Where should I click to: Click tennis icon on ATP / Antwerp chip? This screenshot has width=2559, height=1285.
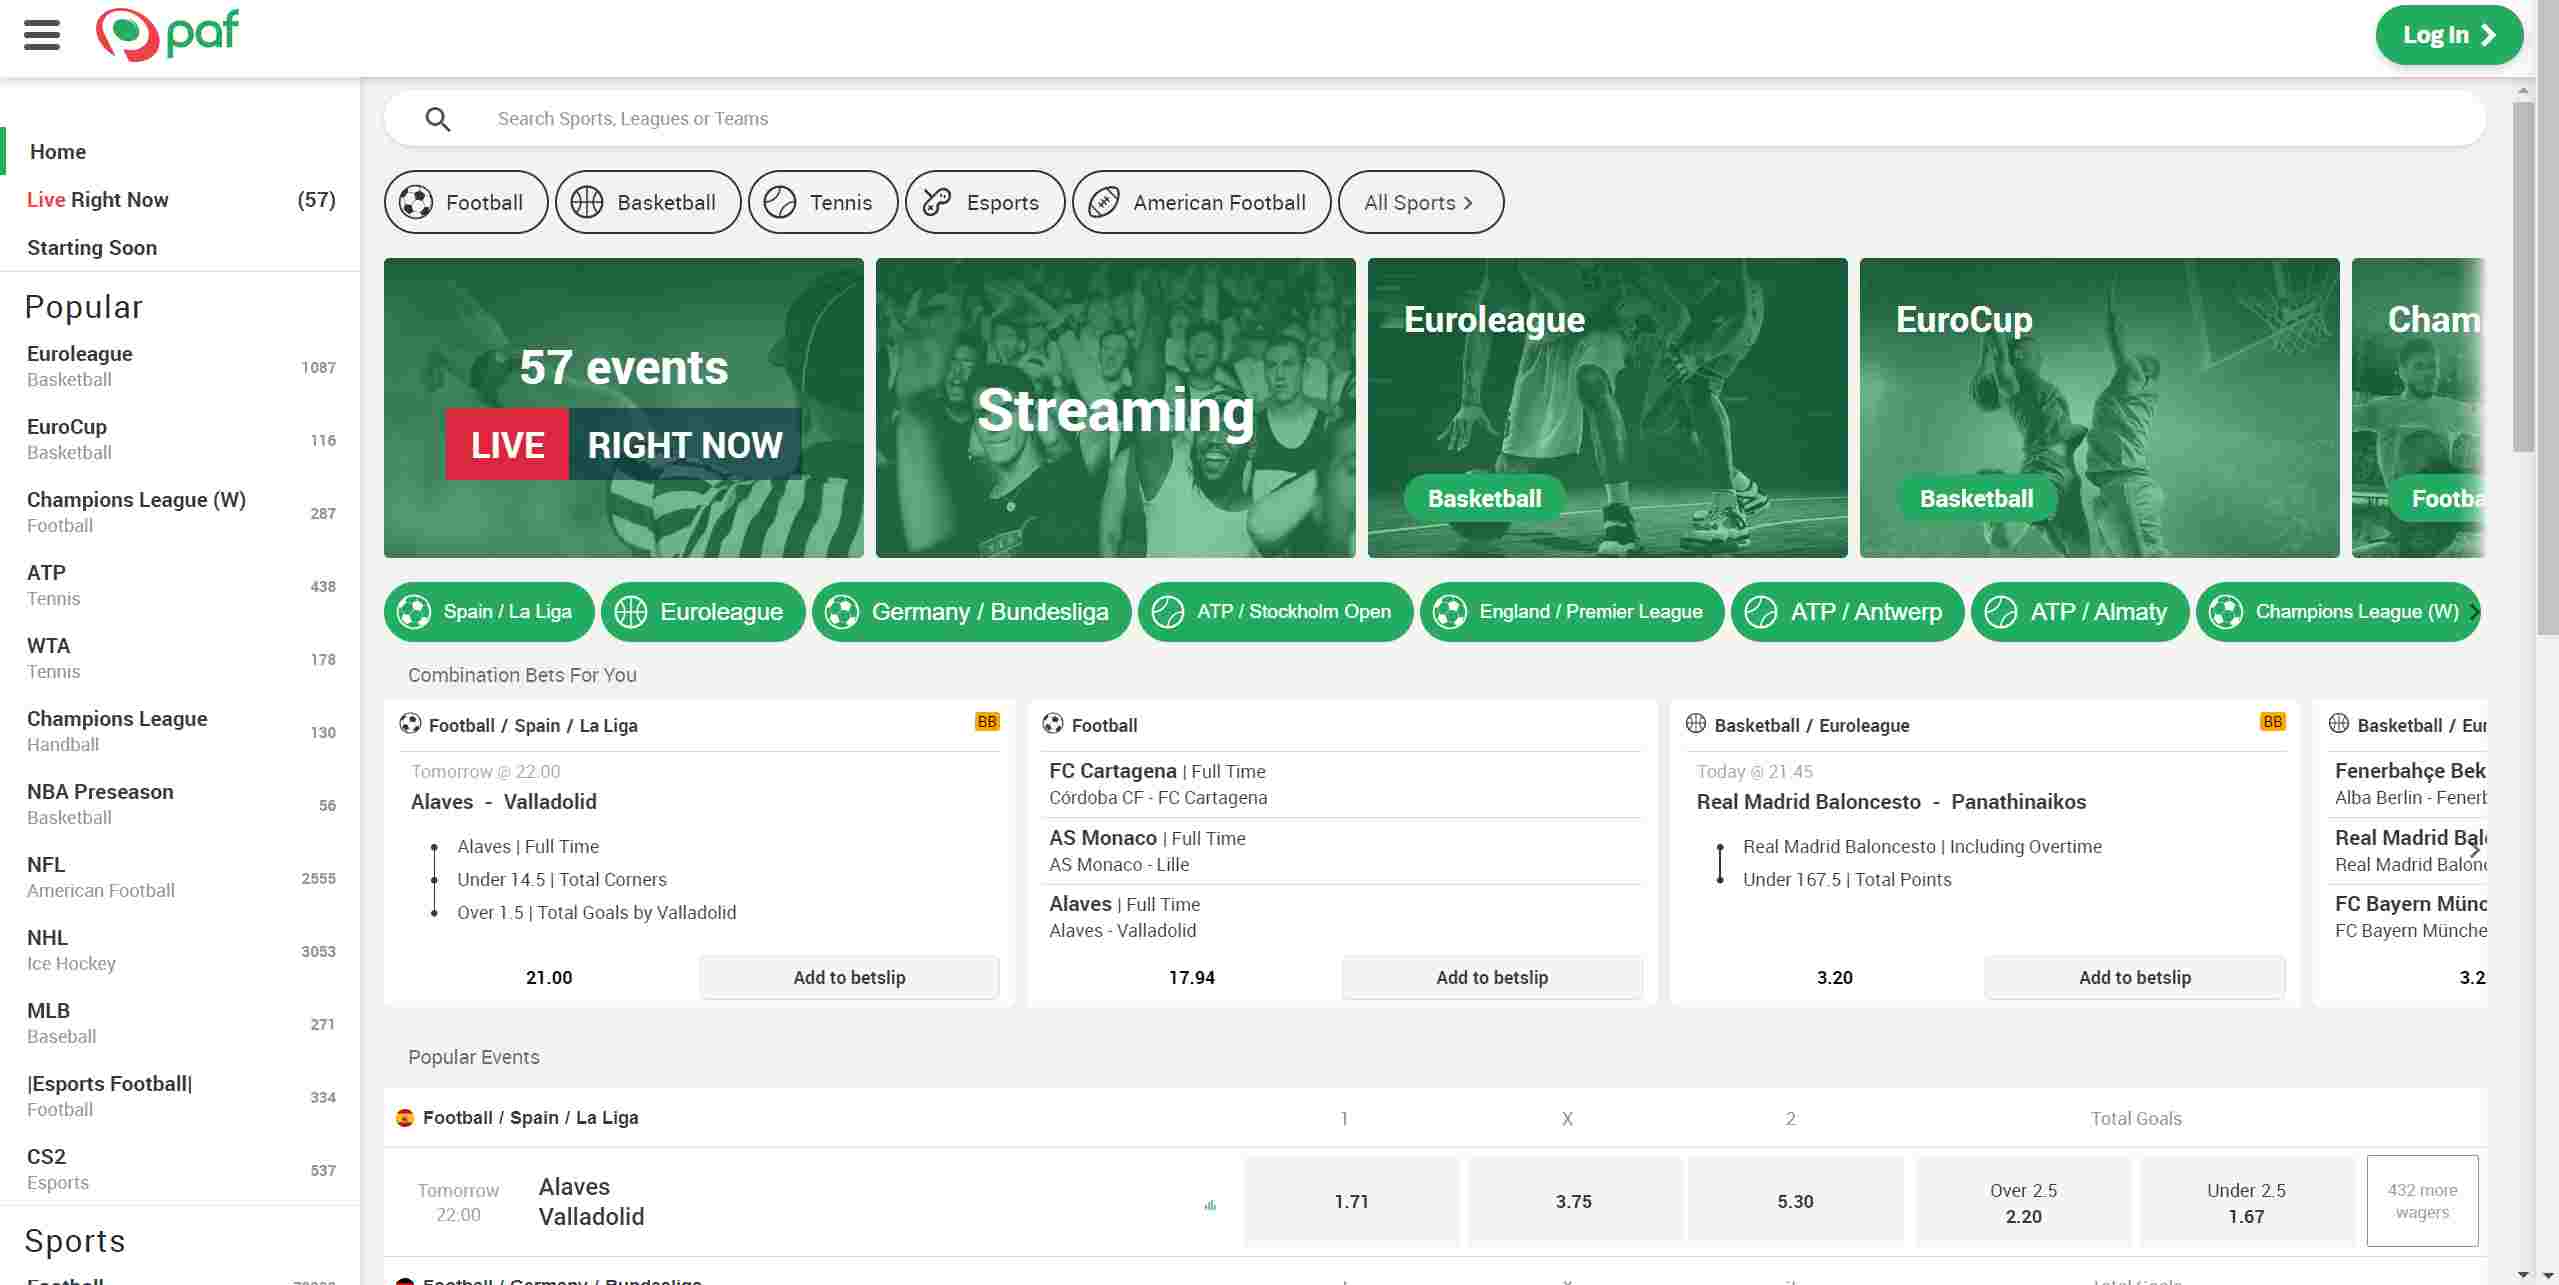(x=1761, y=611)
